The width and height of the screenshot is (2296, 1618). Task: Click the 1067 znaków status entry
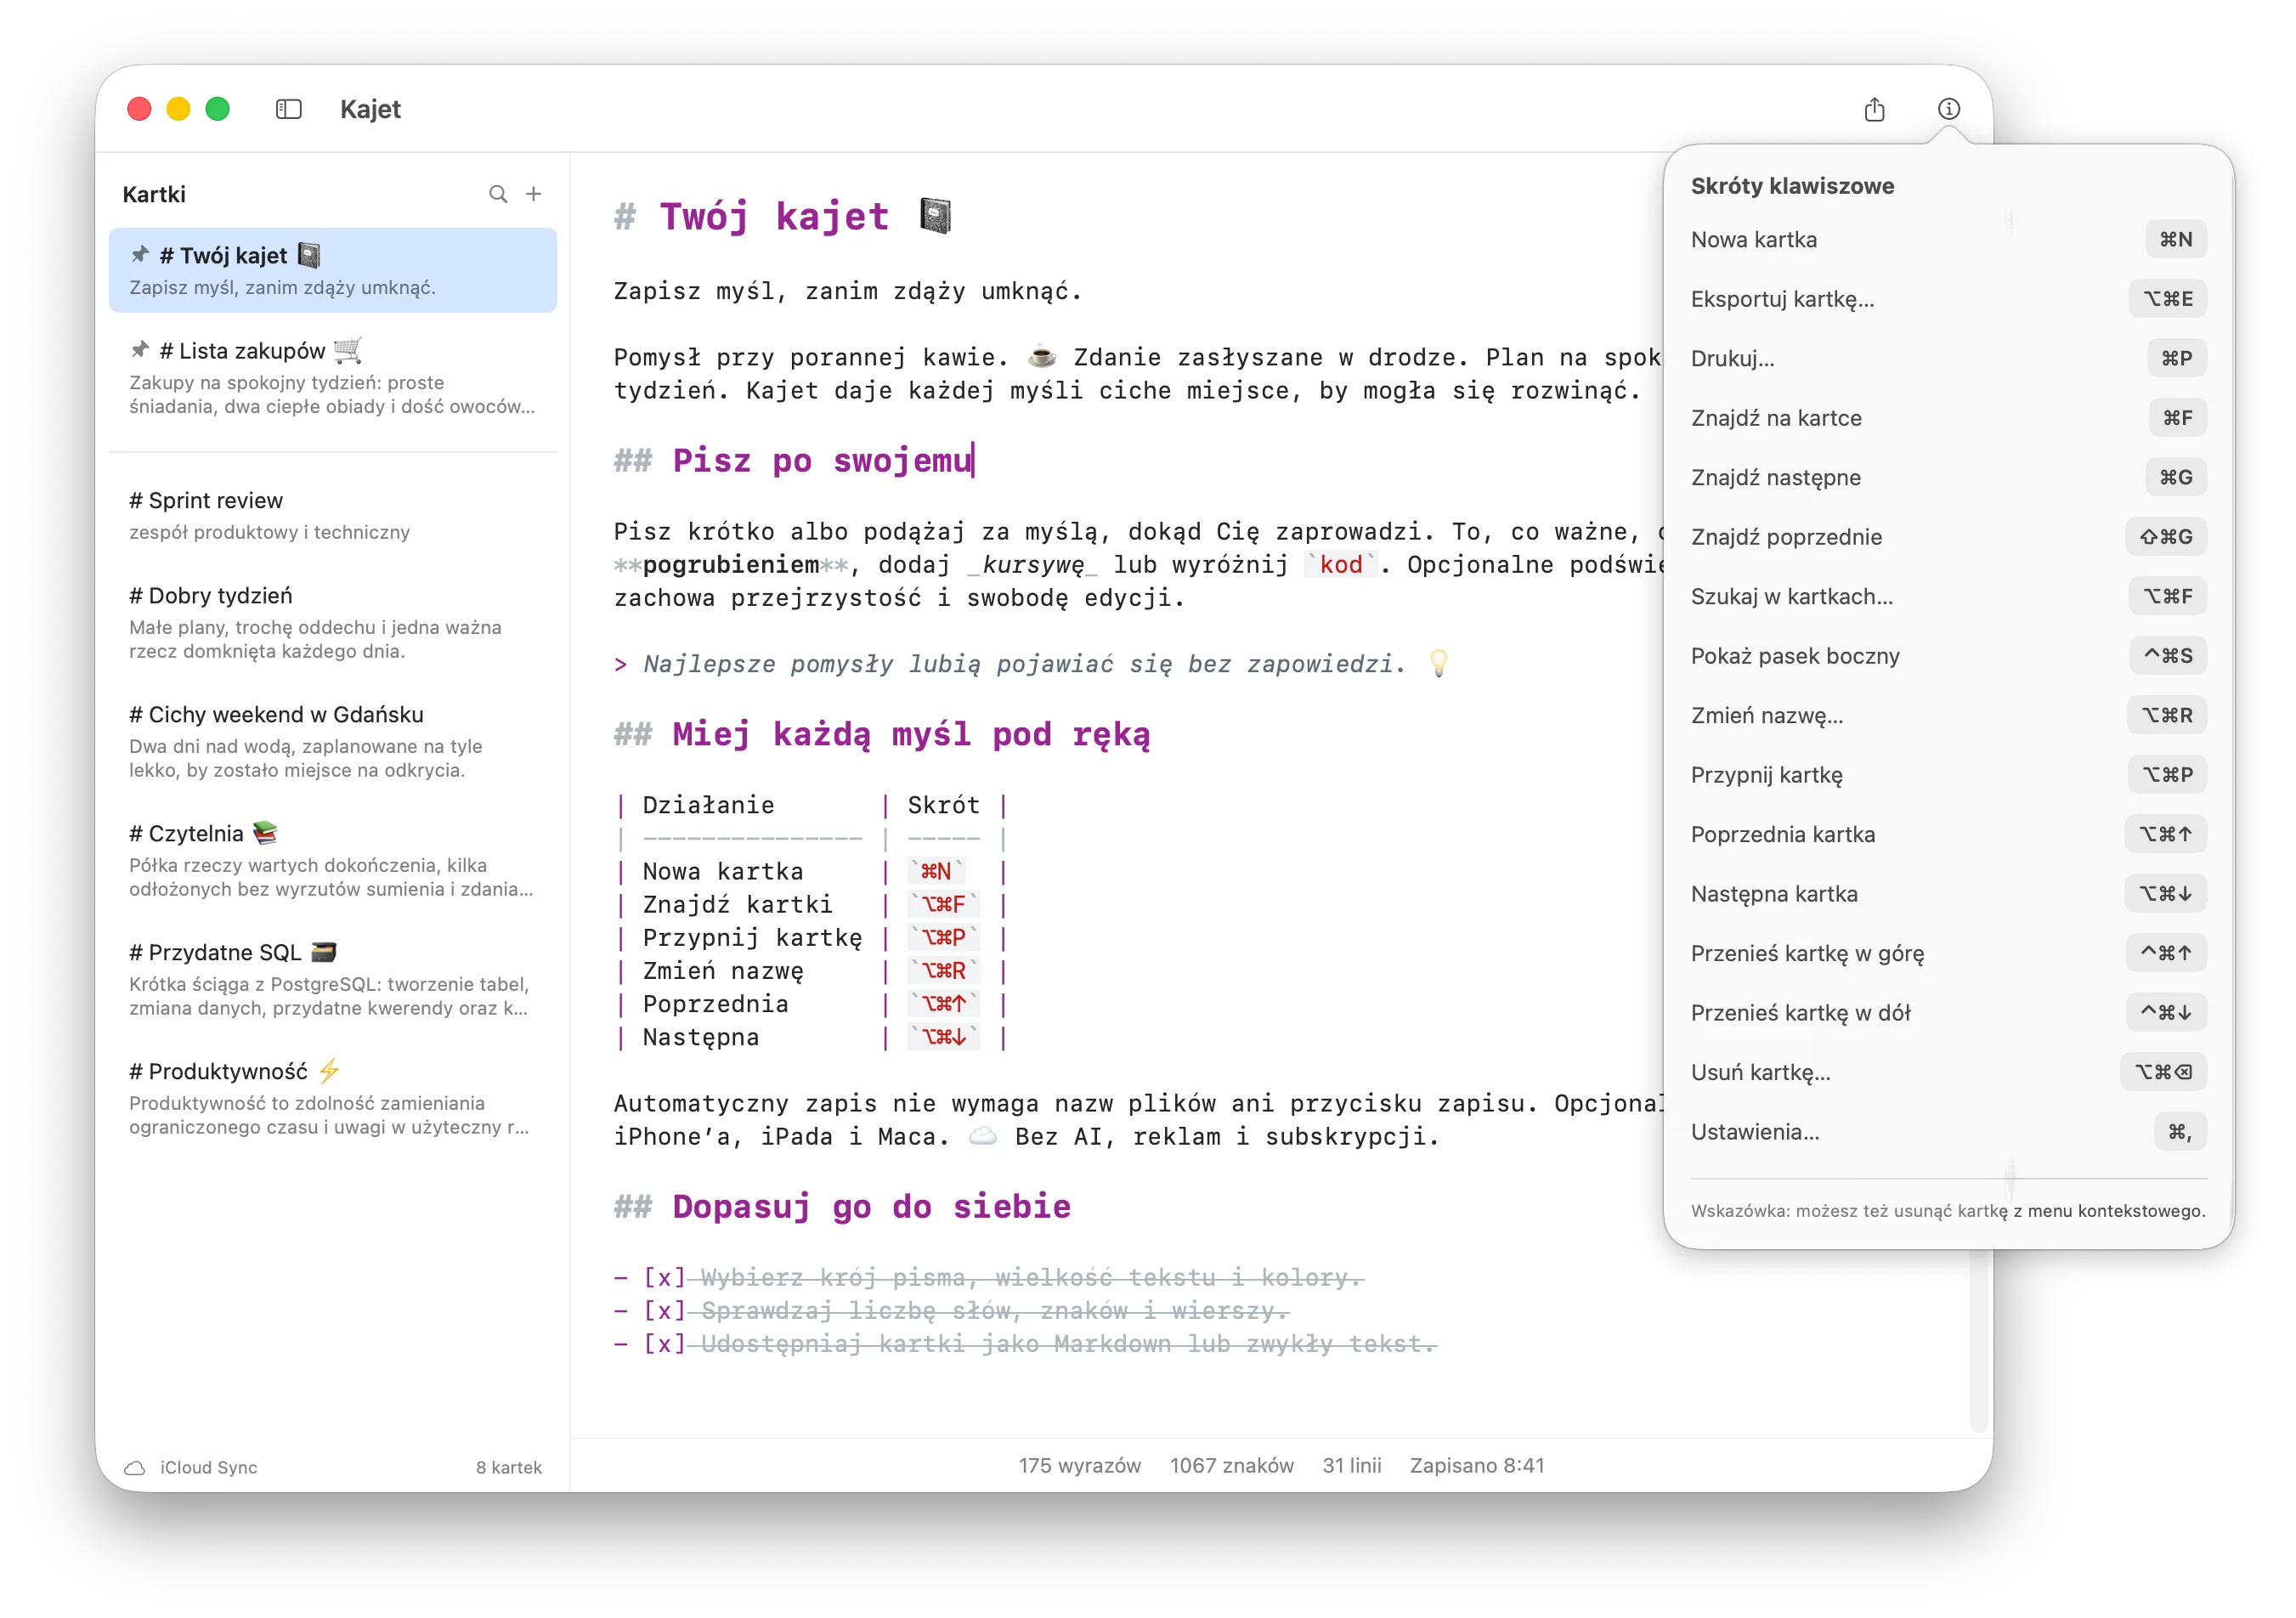pos(1231,1465)
